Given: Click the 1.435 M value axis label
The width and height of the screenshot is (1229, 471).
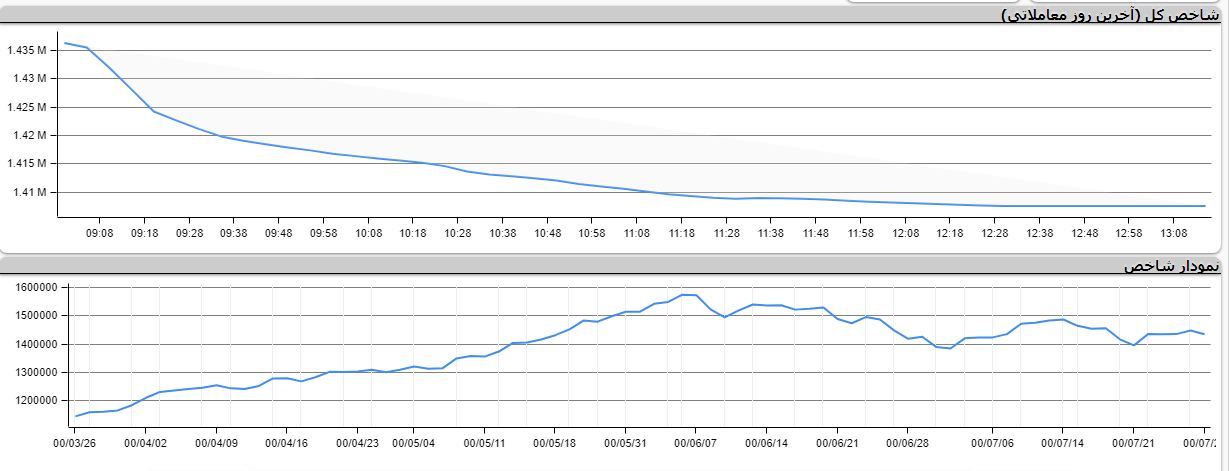Looking at the screenshot, I should coord(27,50).
